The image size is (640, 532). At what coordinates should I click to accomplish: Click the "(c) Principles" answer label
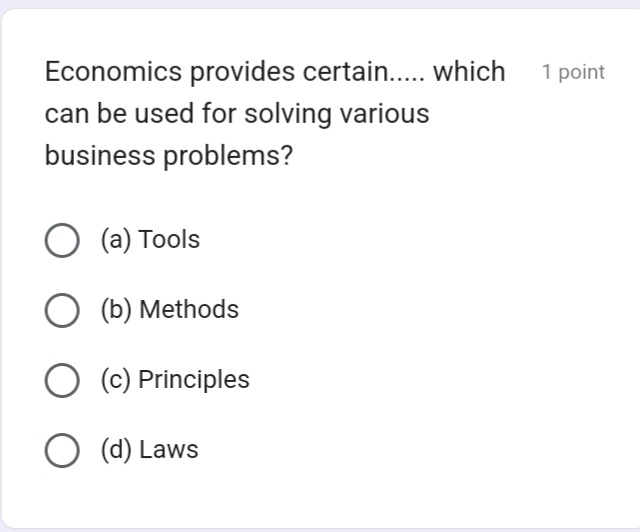pos(175,380)
